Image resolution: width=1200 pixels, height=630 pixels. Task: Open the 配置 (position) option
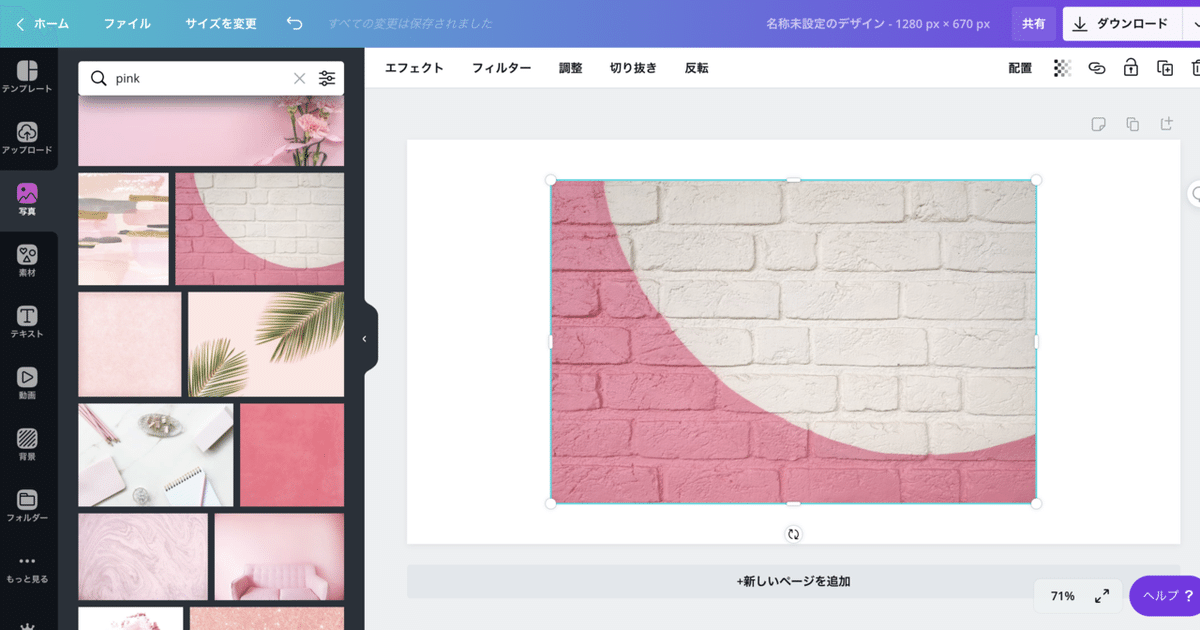tap(1020, 68)
